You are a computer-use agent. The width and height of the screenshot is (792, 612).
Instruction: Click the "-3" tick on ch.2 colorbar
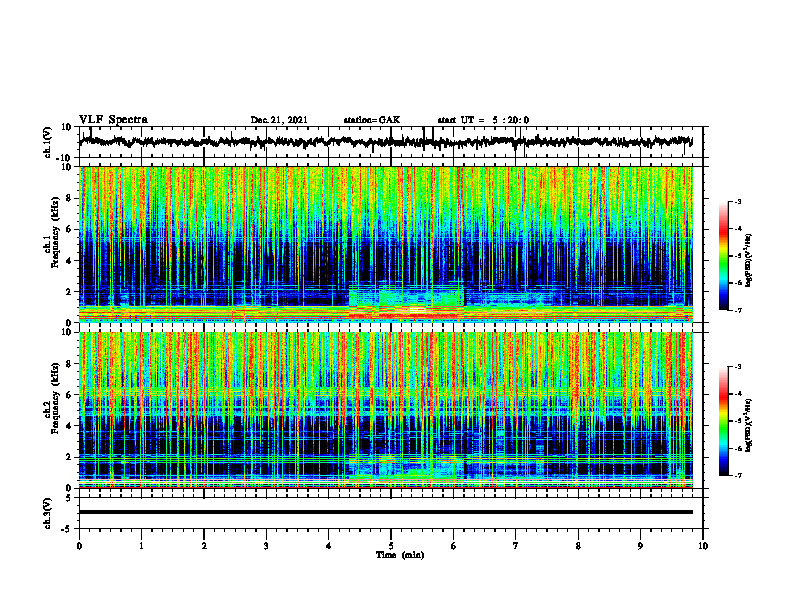point(738,367)
